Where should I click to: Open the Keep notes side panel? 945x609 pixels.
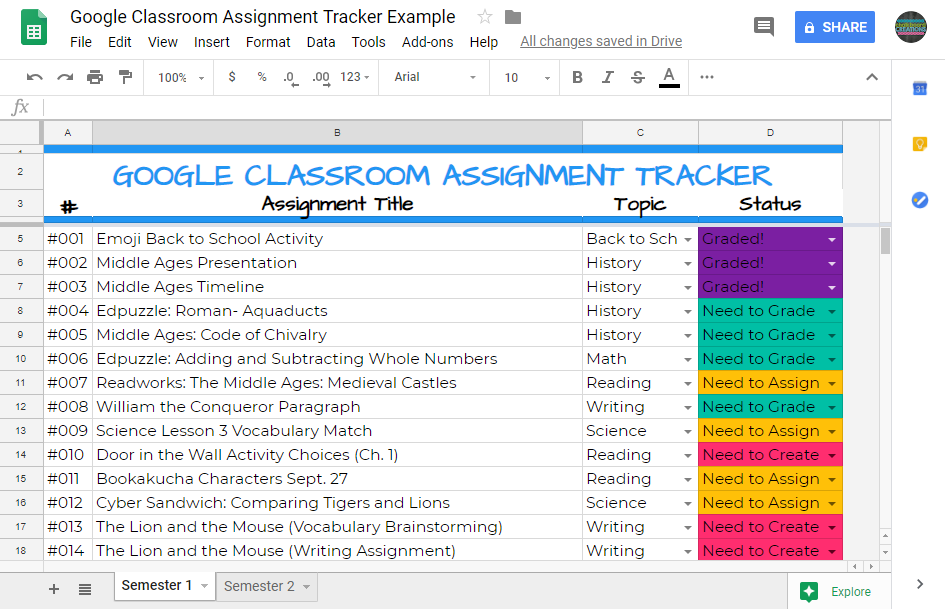[x=920, y=144]
